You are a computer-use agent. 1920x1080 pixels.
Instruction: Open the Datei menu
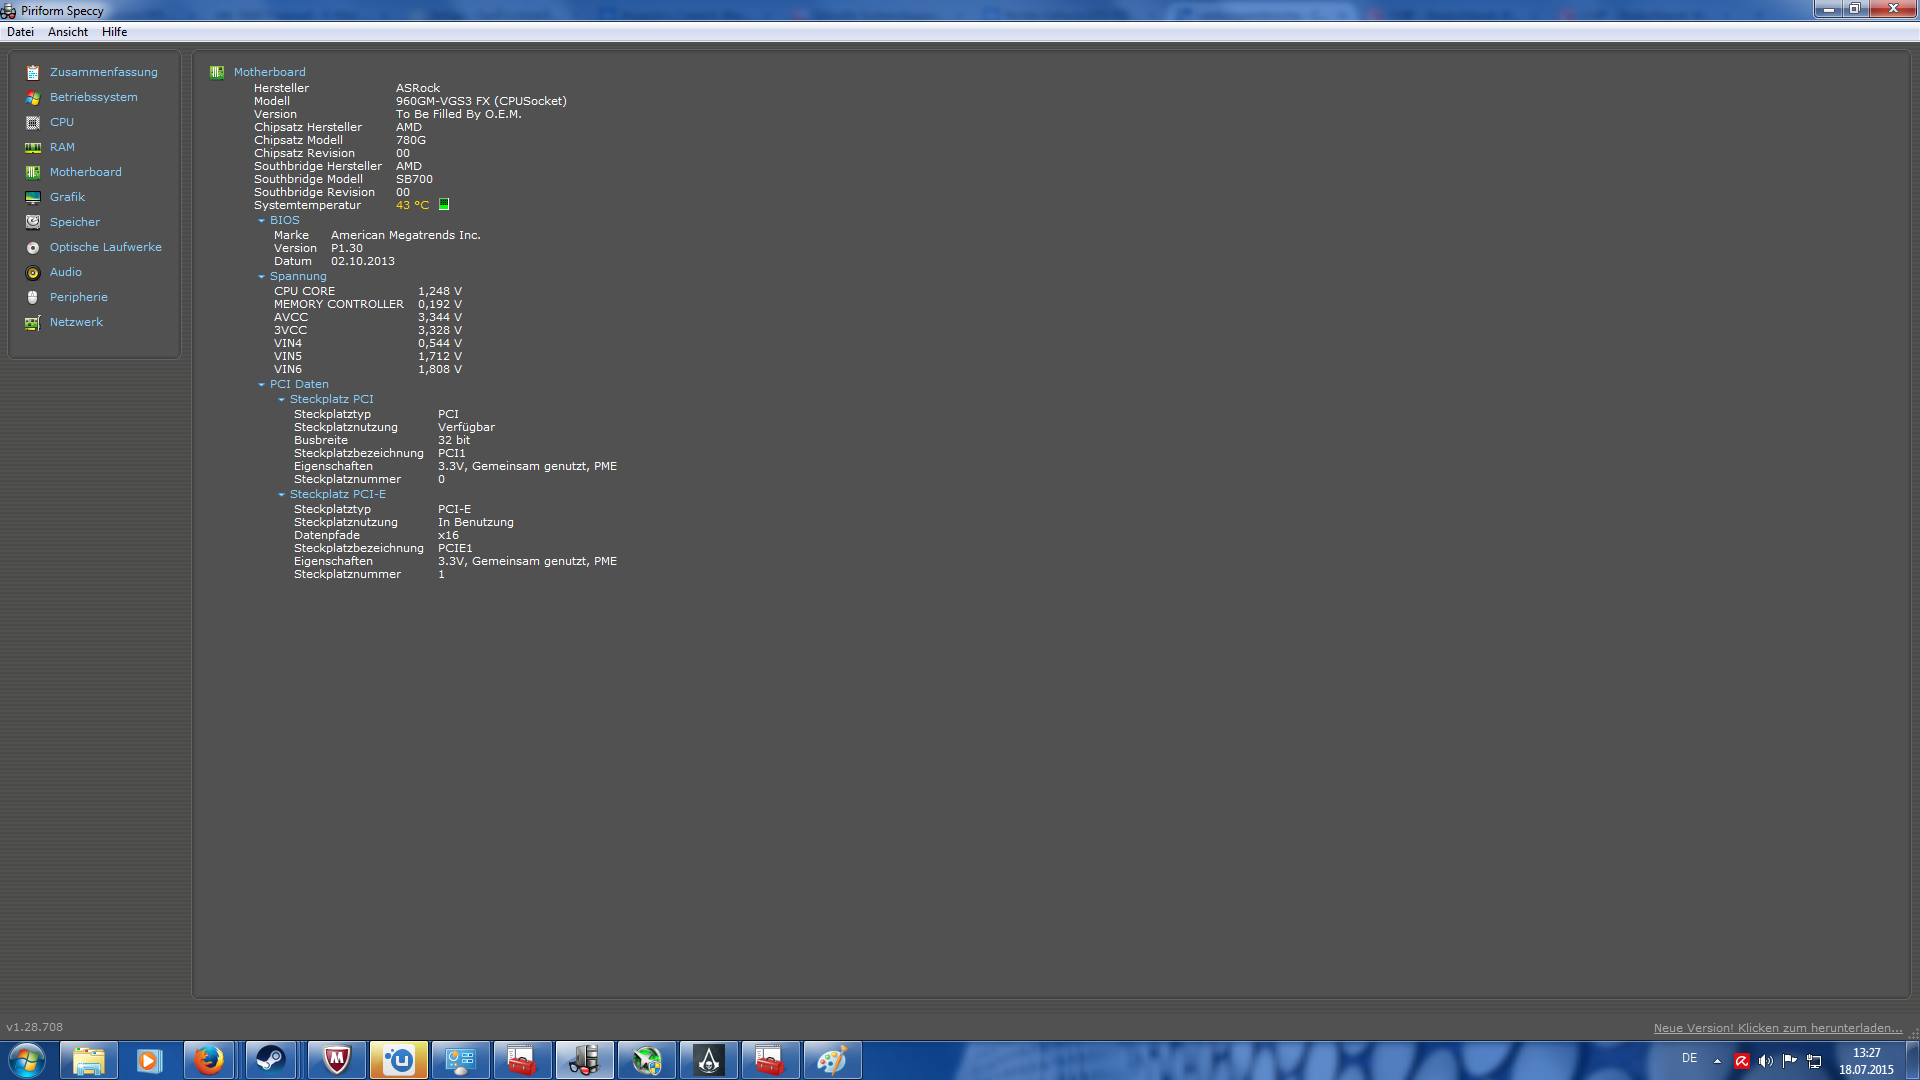(20, 32)
